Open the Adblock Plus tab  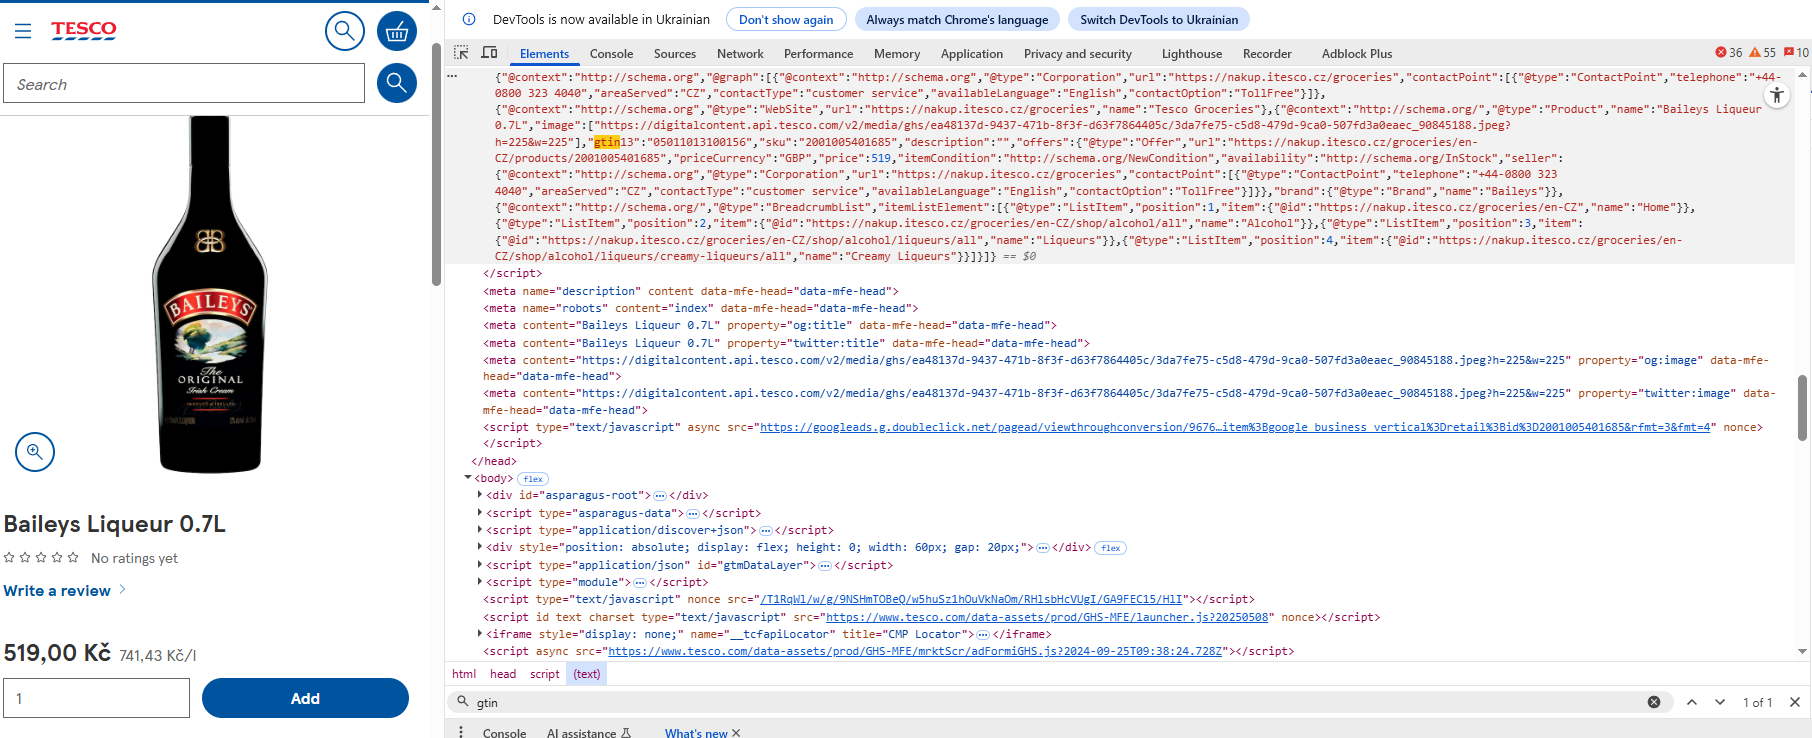coord(1356,54)
